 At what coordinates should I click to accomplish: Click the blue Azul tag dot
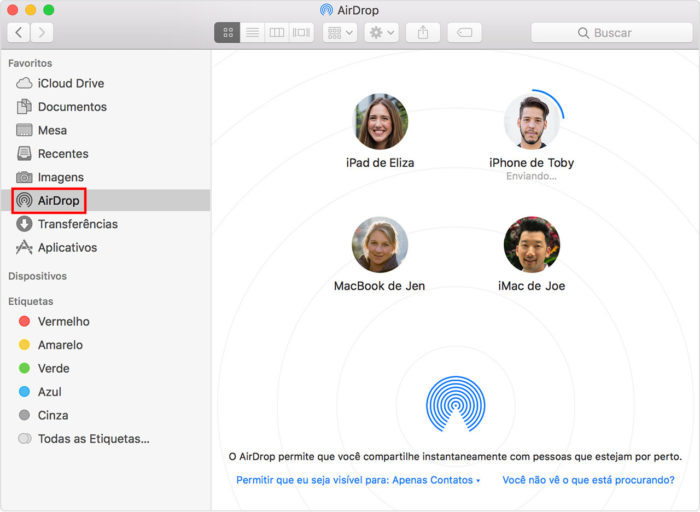tap(24, 391)
